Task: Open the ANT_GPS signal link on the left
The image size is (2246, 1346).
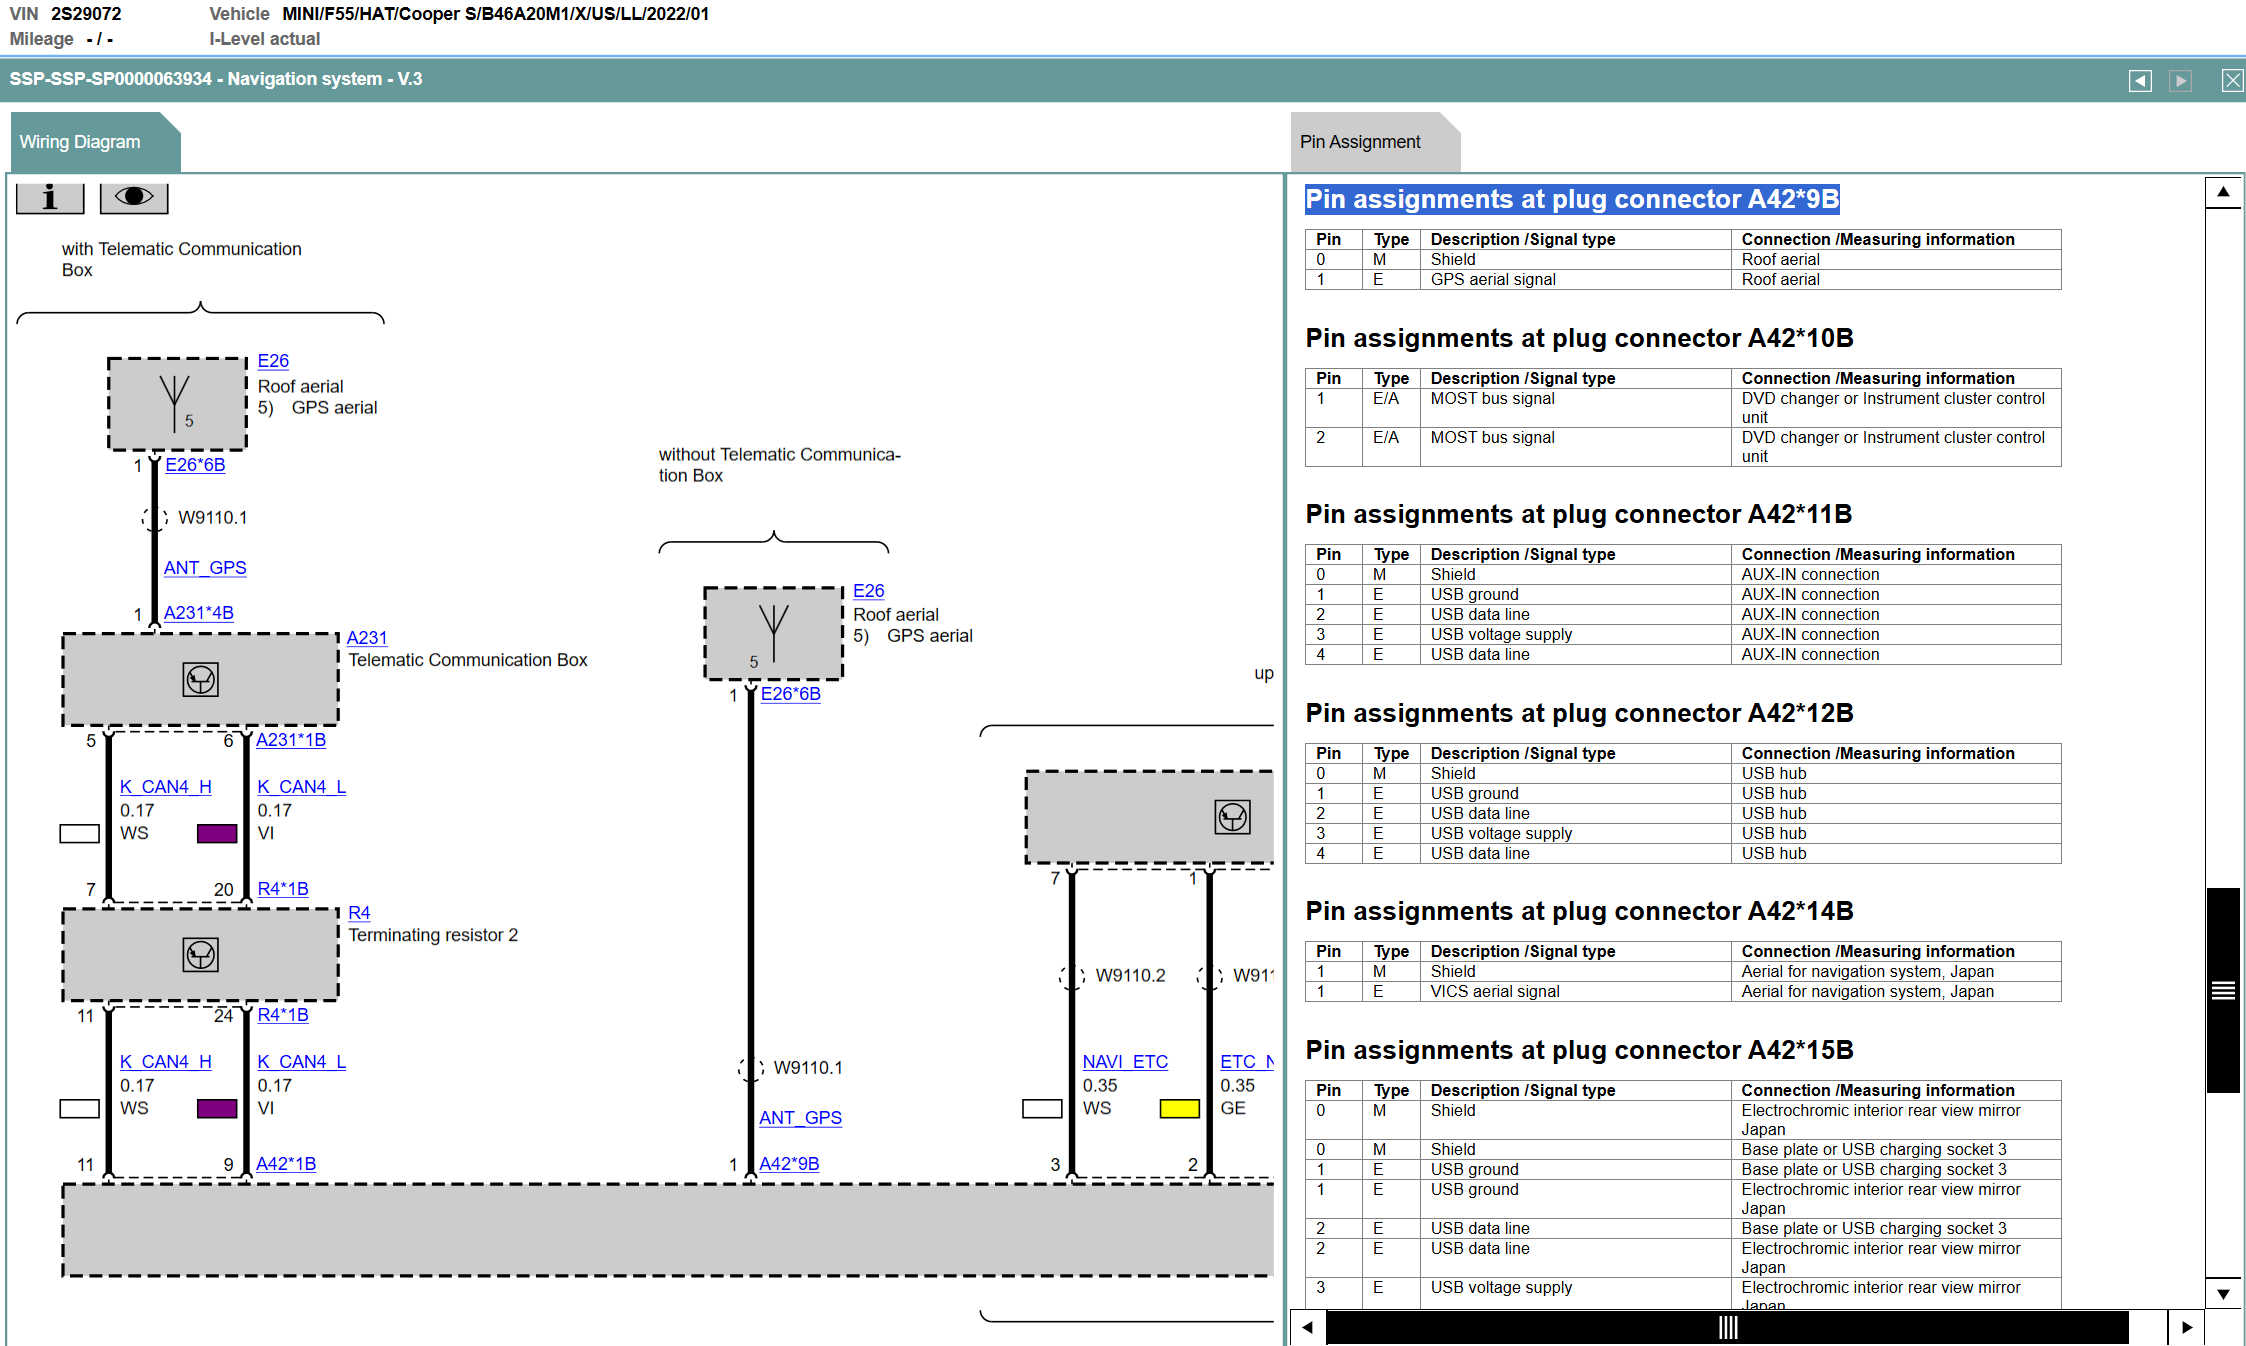Action: coord(205,568)
